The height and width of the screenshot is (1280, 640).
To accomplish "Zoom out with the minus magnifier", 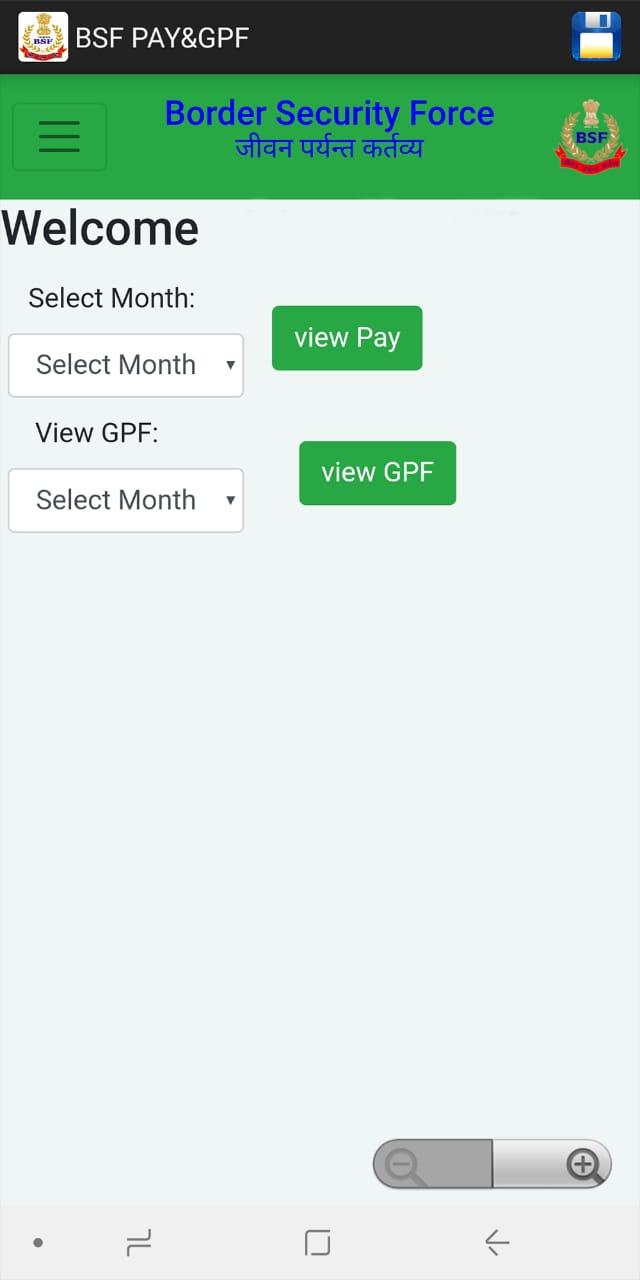I will [x=432, y=1165].
